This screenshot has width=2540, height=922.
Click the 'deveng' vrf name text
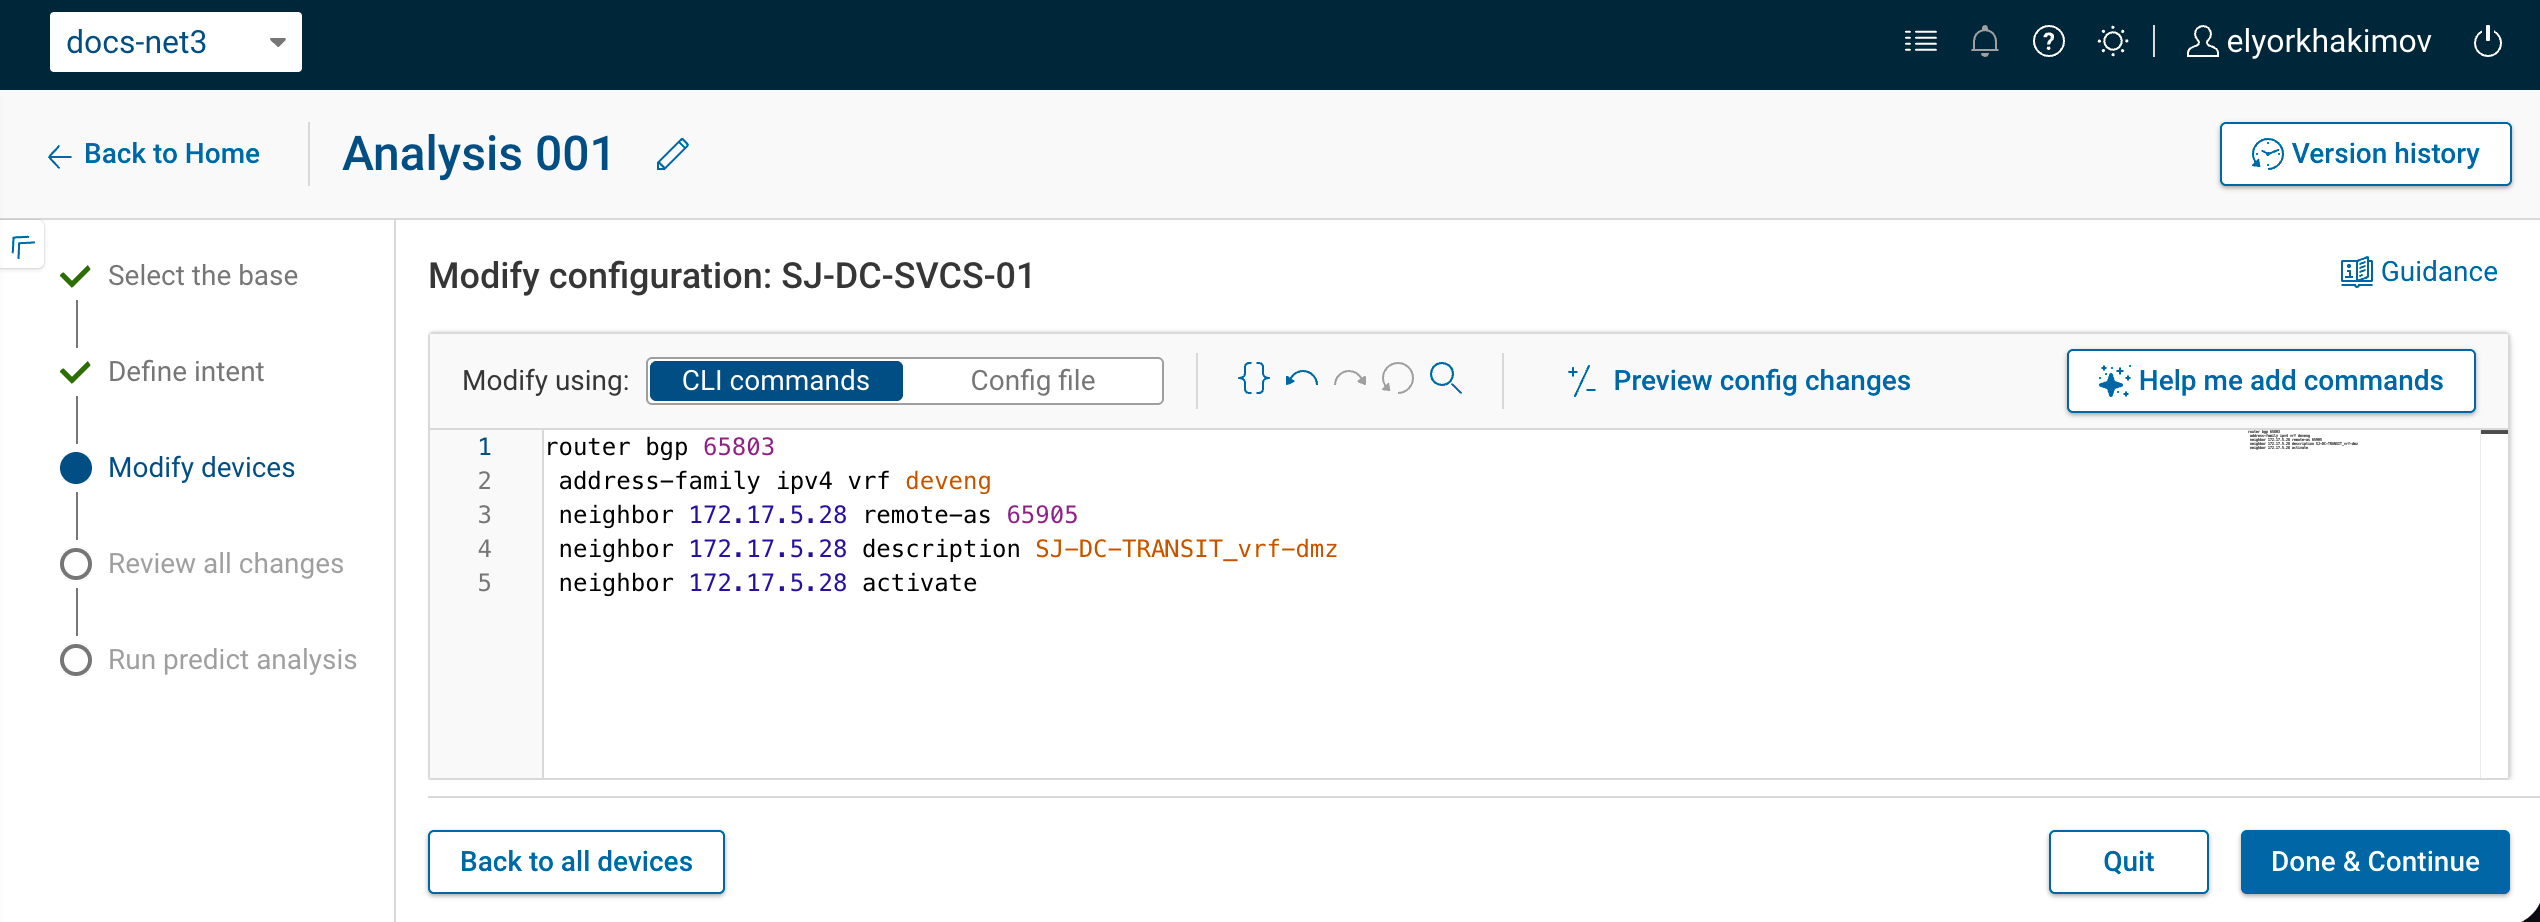coord(948,481)
